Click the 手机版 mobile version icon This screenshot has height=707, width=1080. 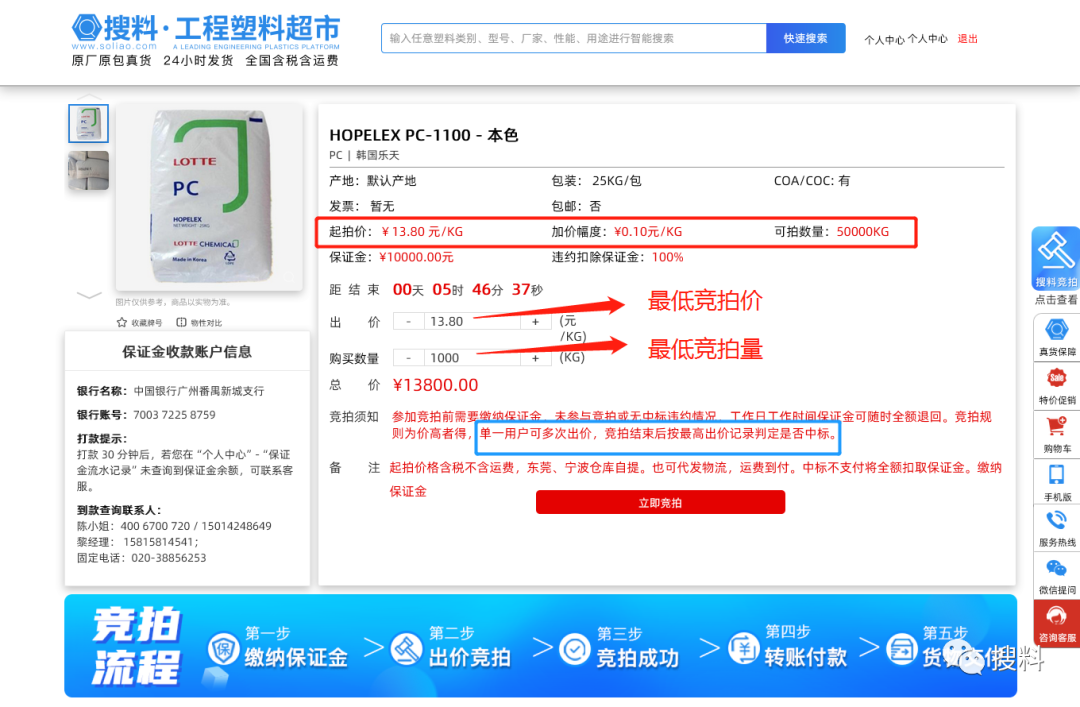1056,475
